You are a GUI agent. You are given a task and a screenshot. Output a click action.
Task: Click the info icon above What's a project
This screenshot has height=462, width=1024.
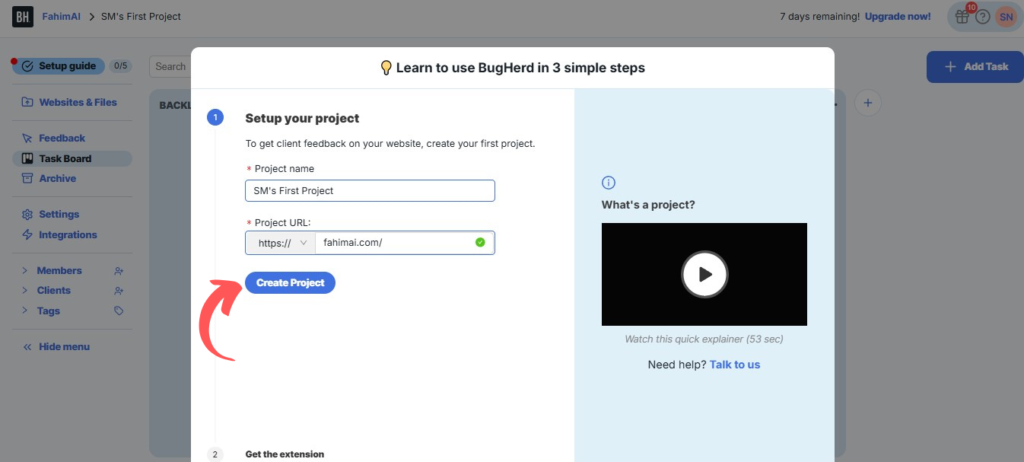click(608, 183)
